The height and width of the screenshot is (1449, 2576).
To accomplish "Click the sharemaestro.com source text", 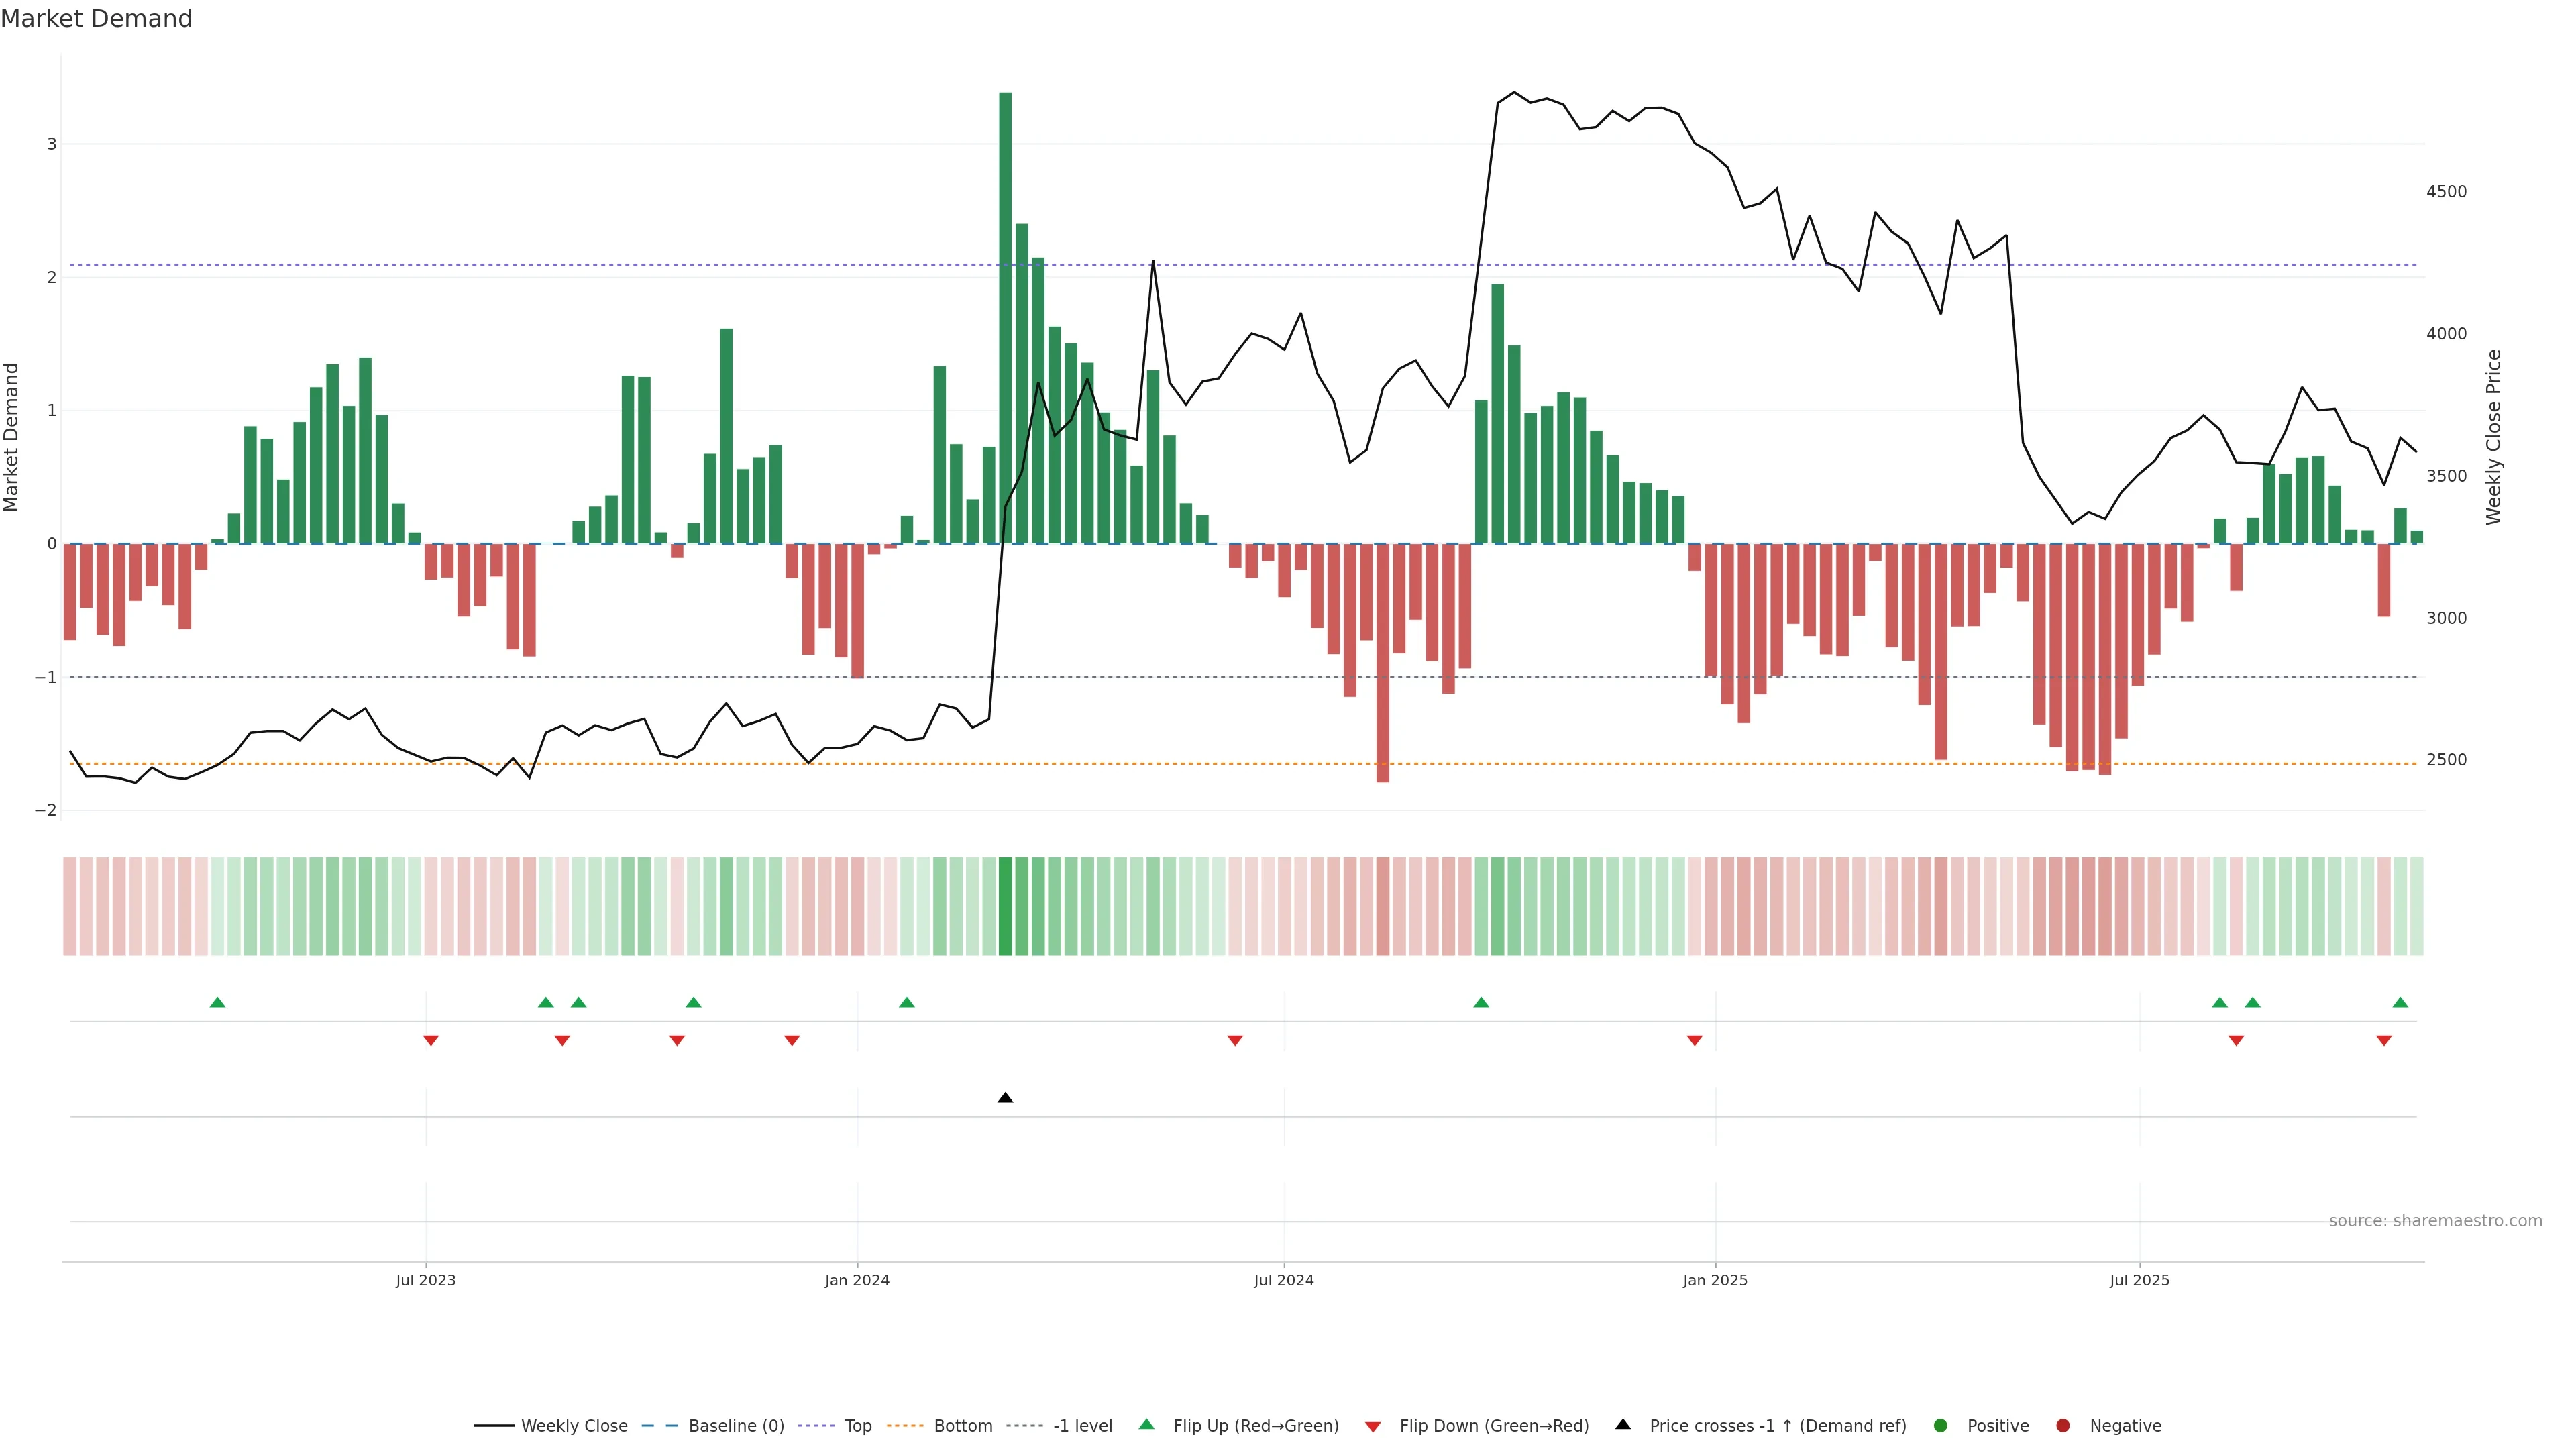I will pyautogui.click(x=2435, y=1221).
